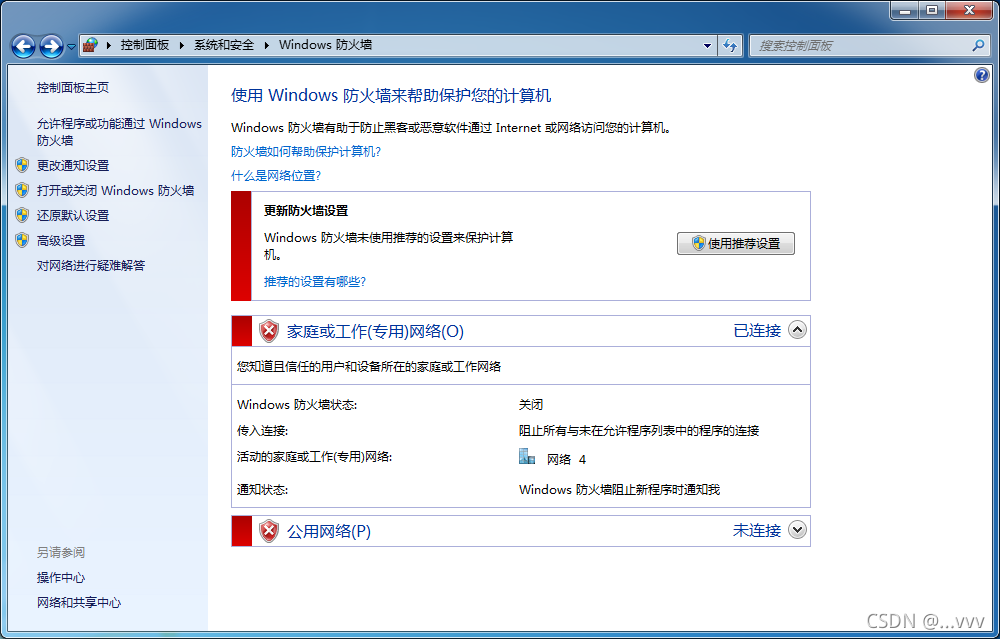The height and width of the screenshot is (639, 1000).
Task: Minimize the firewall window
Action: (905, 10)
